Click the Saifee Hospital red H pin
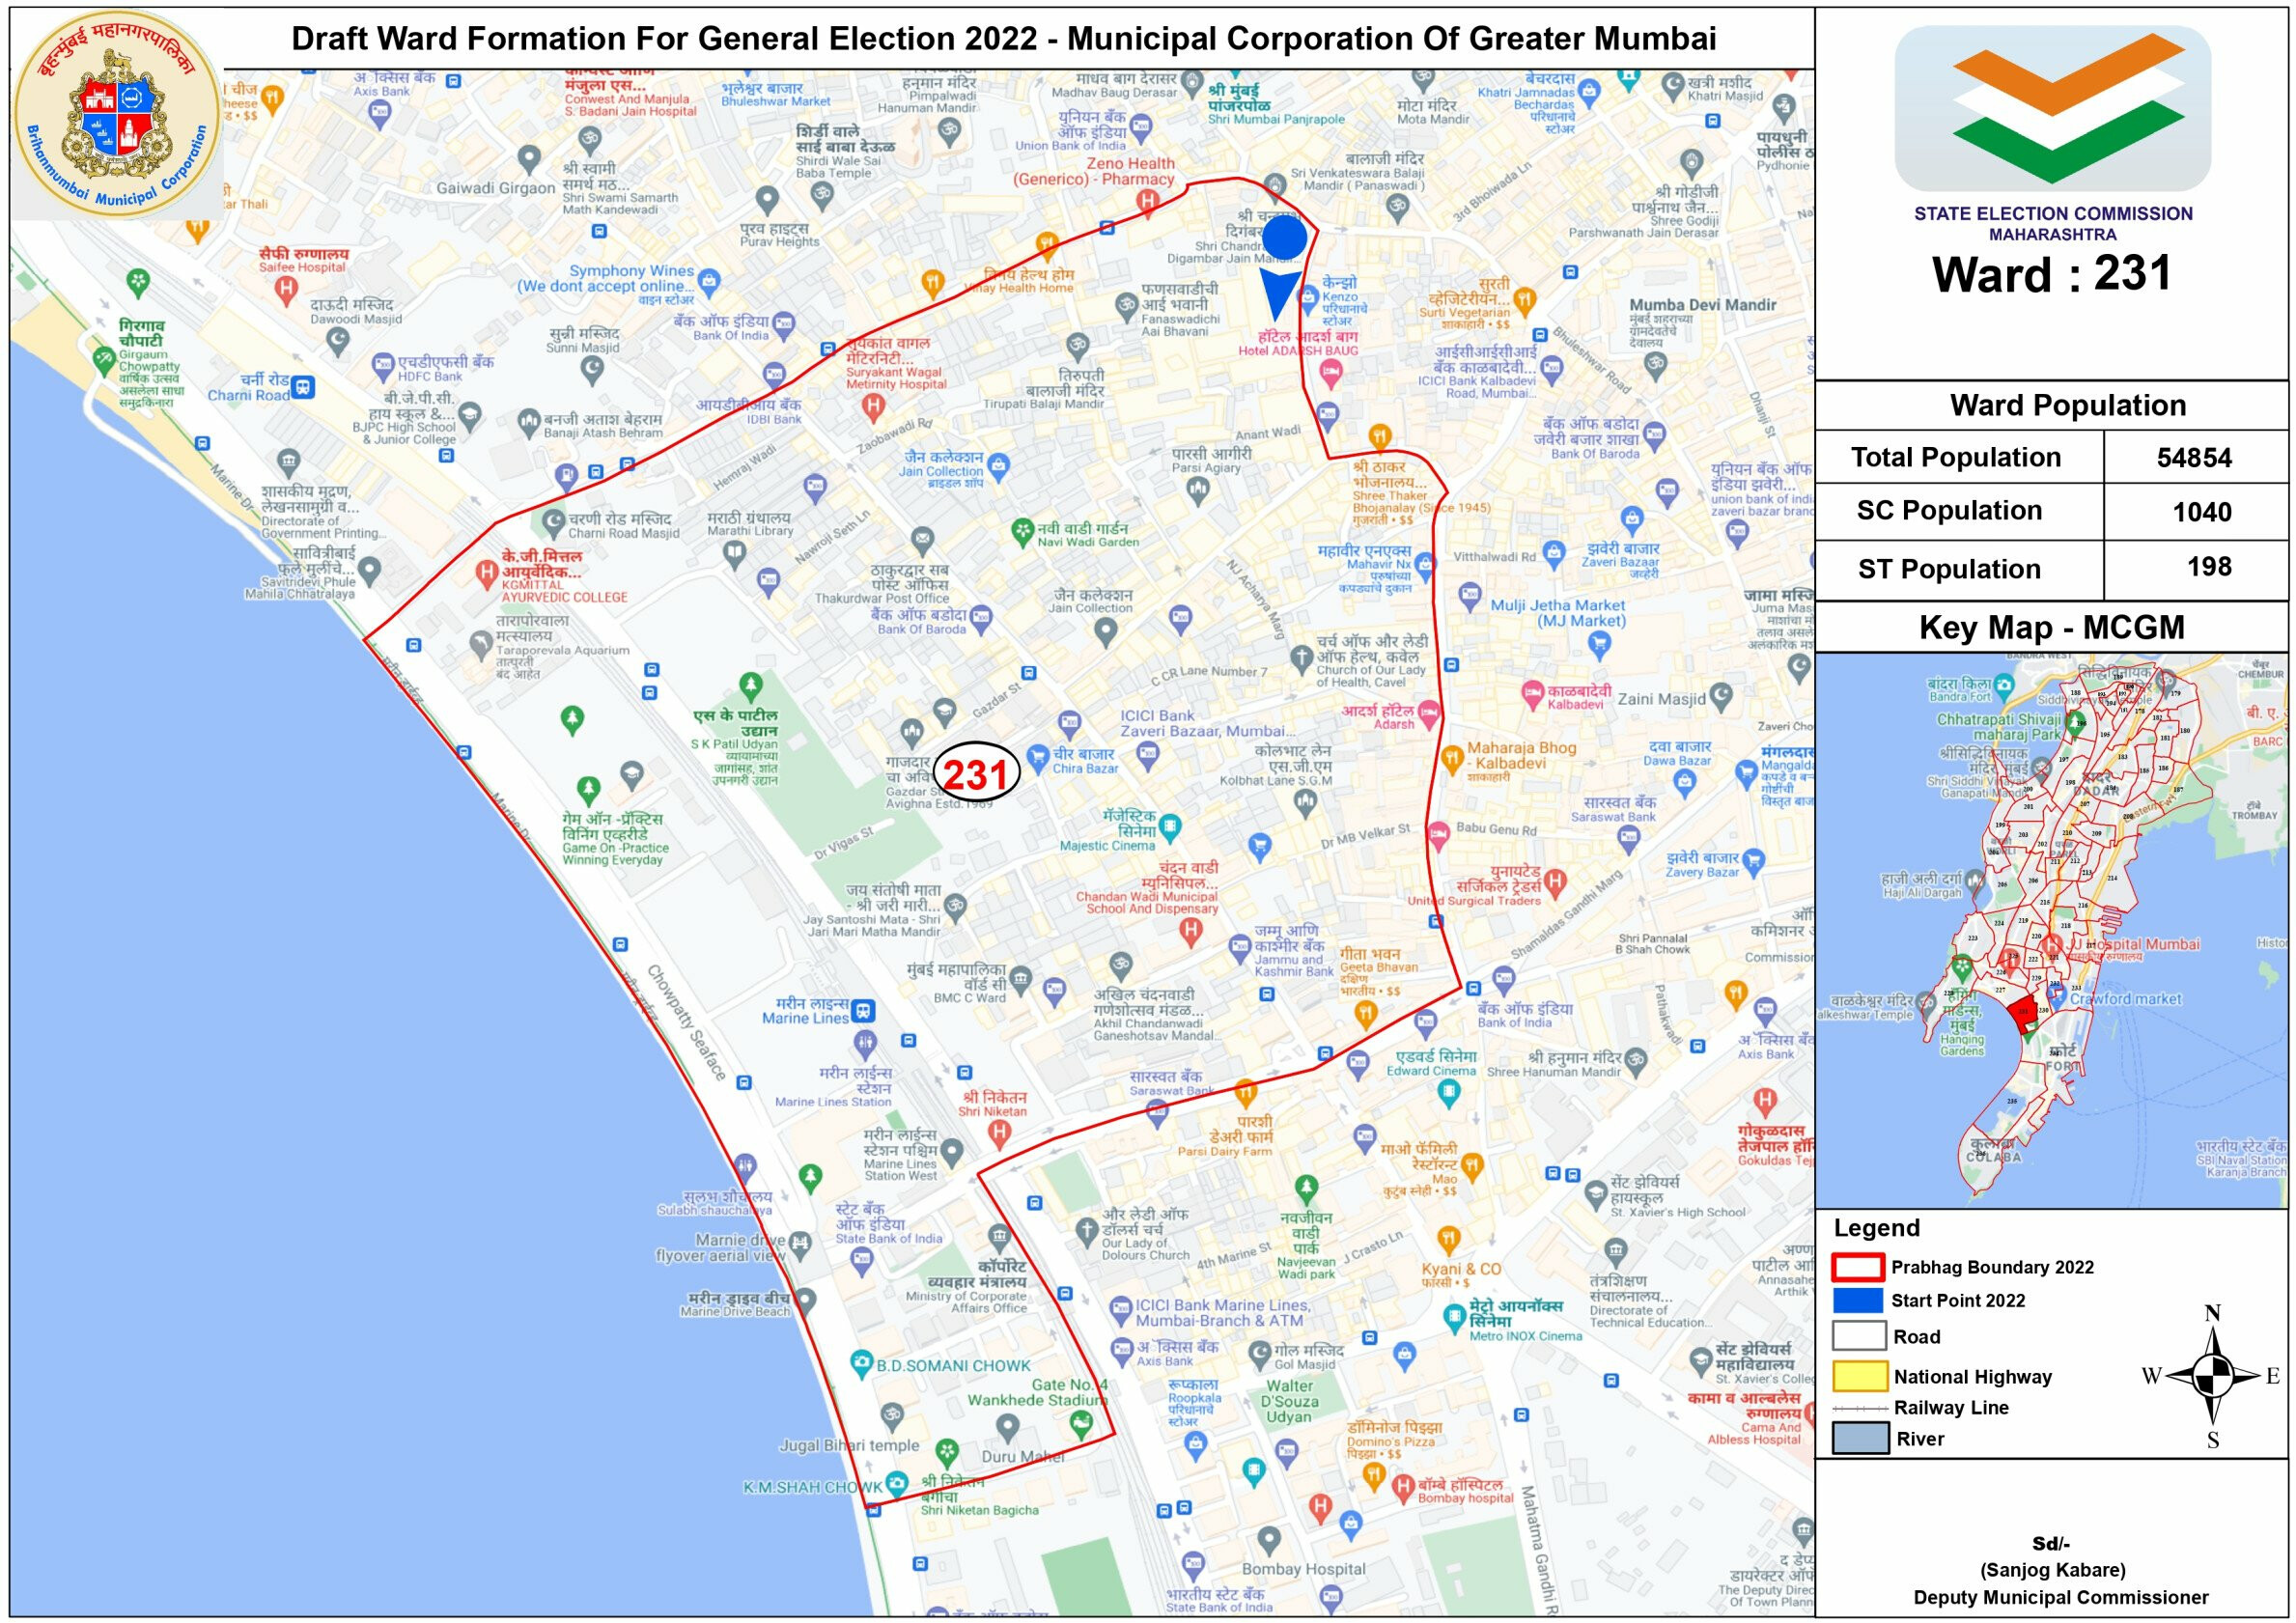The image size is (2296, 1623). (x=286, y=289)
